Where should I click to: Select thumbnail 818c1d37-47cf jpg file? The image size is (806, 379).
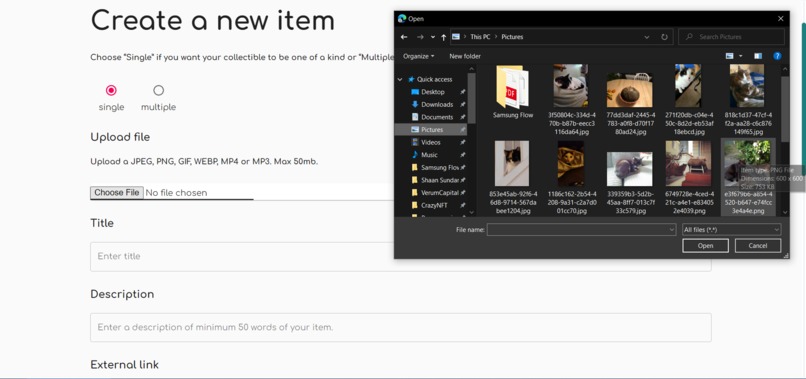click(x=747, y=86)
